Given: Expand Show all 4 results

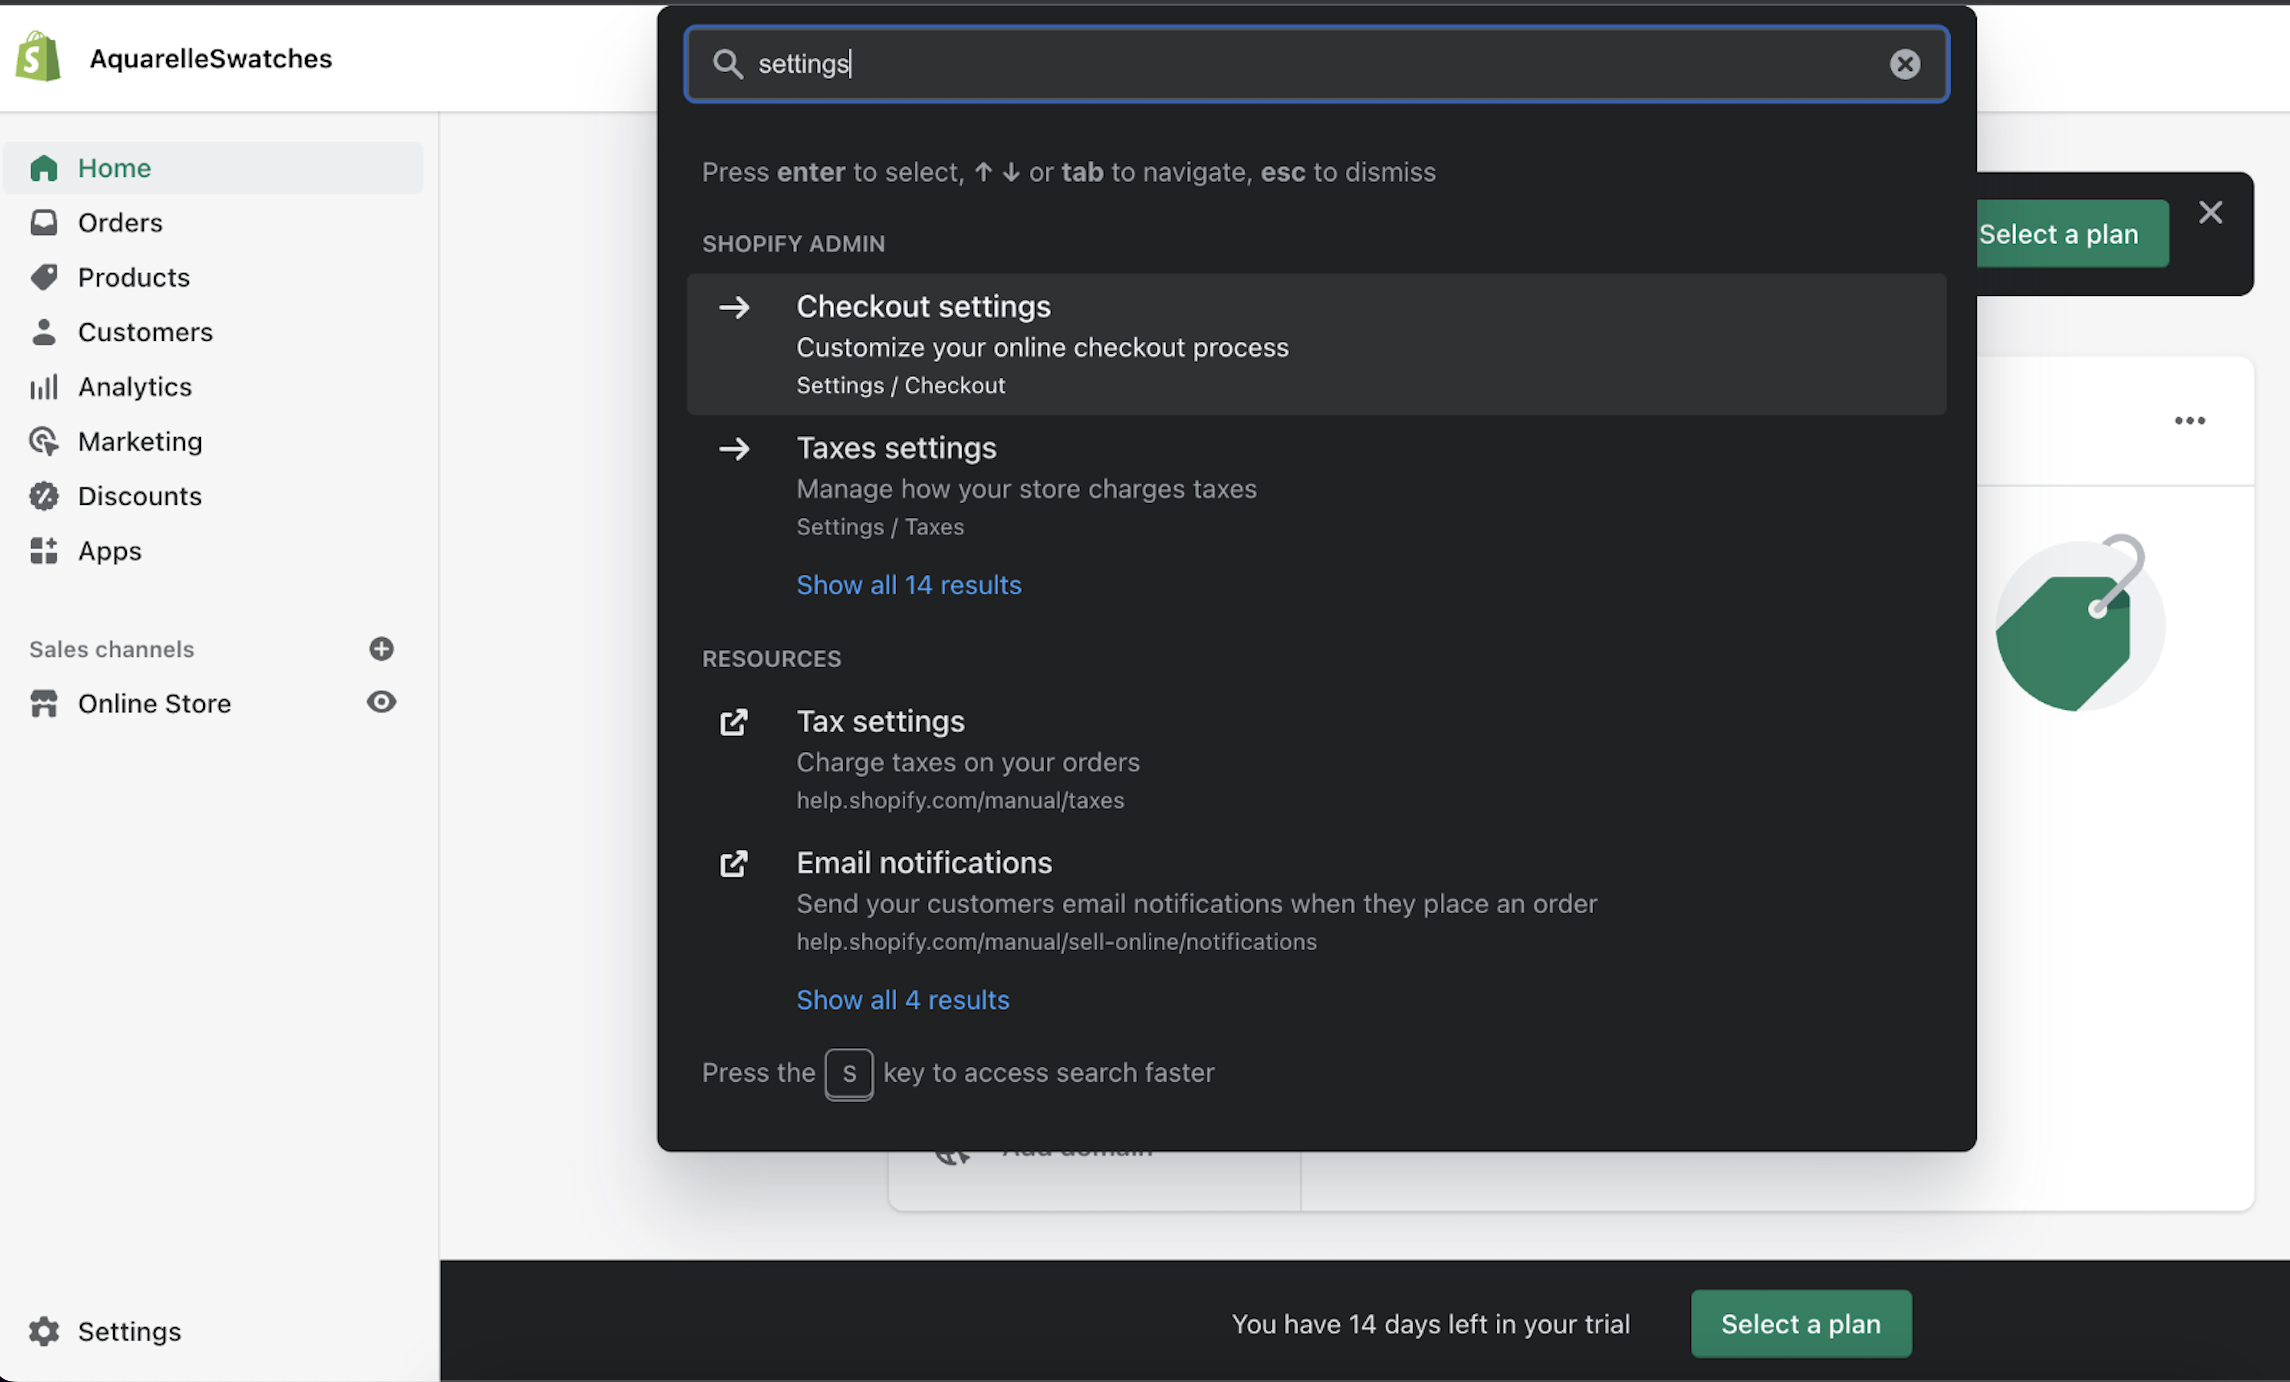Looking at the screenshot, I should point(902,1000).
